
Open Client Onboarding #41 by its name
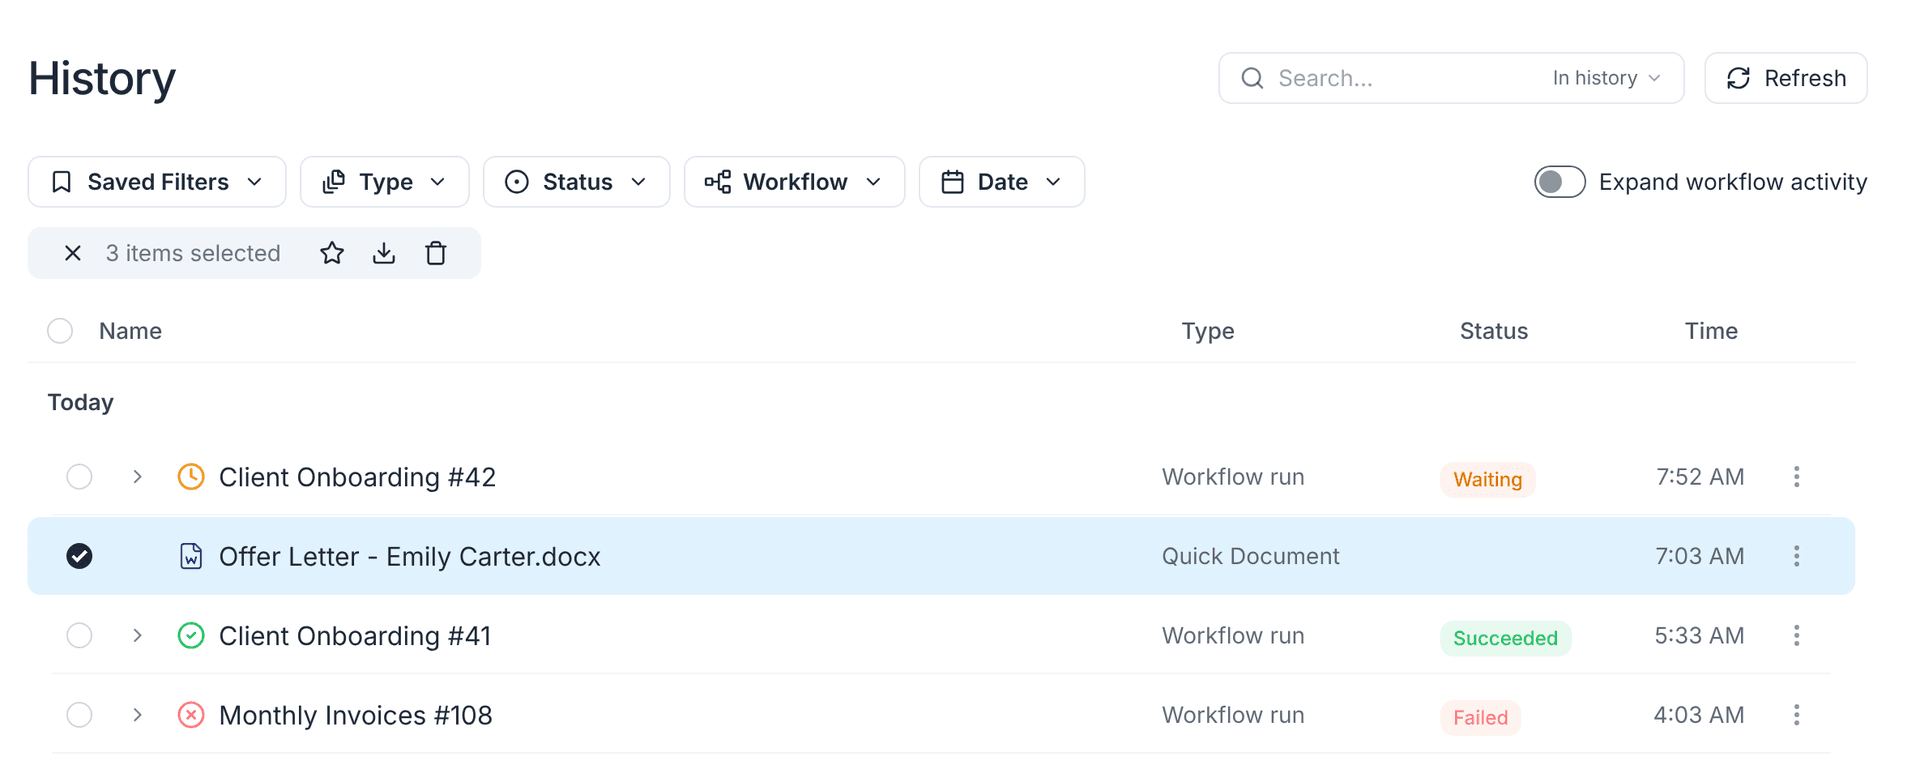[355, 636]
